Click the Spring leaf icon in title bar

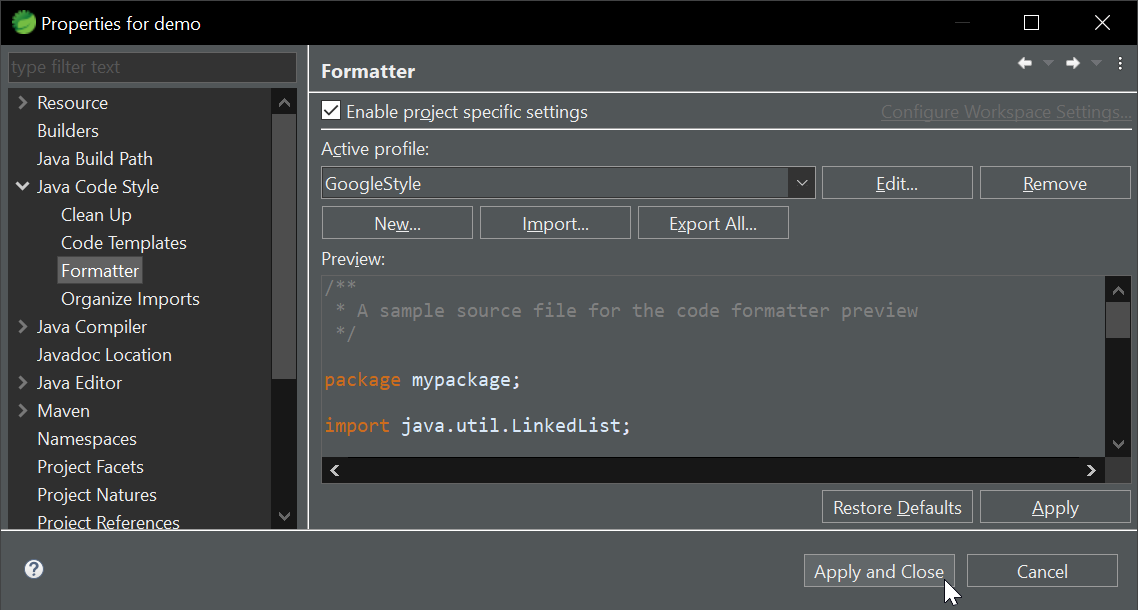[x=24, y=23]
